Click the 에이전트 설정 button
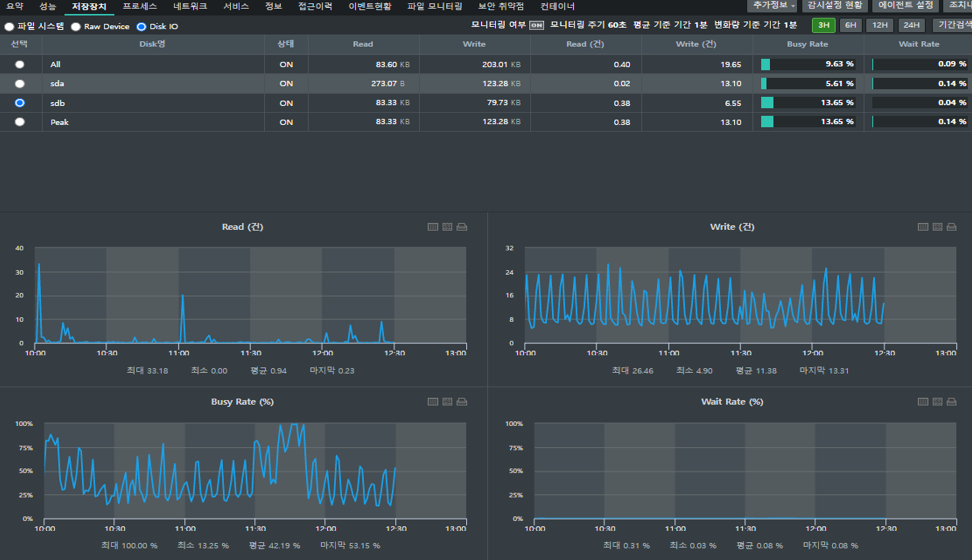The image size is (972, 560). 906,6
